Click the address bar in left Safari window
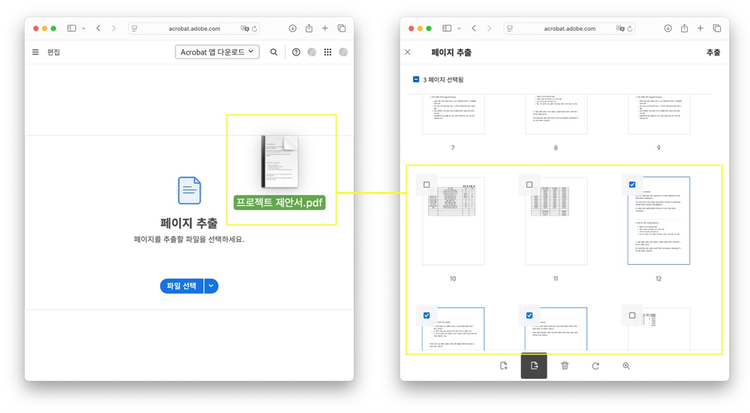The width and height of the screenshot is (750, 413). [194, 29]
